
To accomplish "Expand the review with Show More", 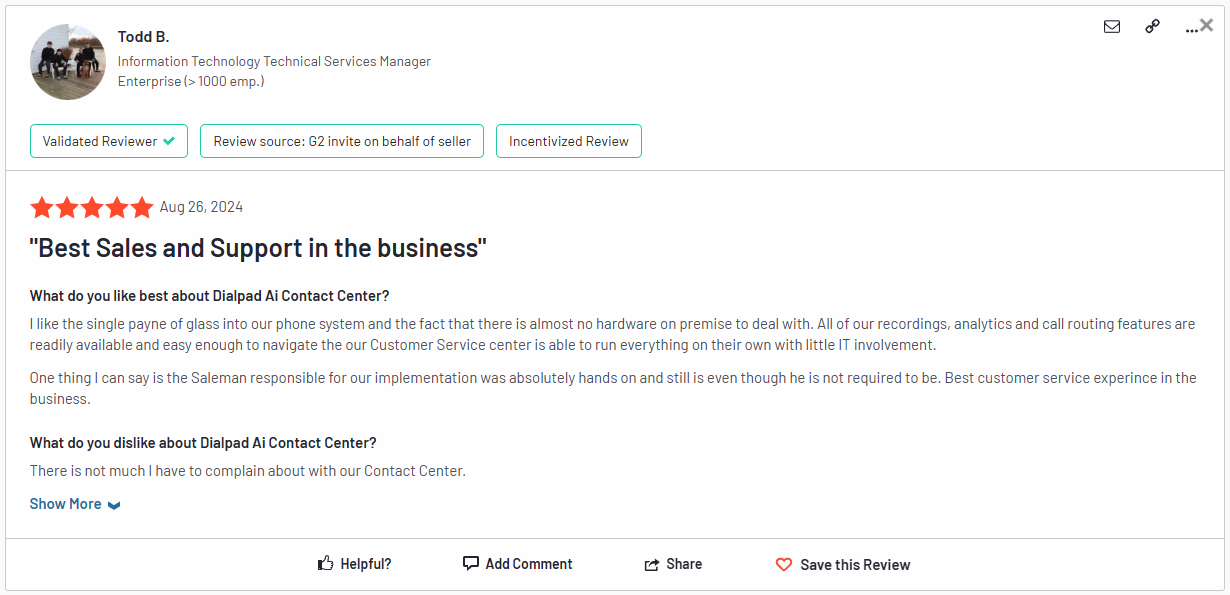I will pos(65,503).
